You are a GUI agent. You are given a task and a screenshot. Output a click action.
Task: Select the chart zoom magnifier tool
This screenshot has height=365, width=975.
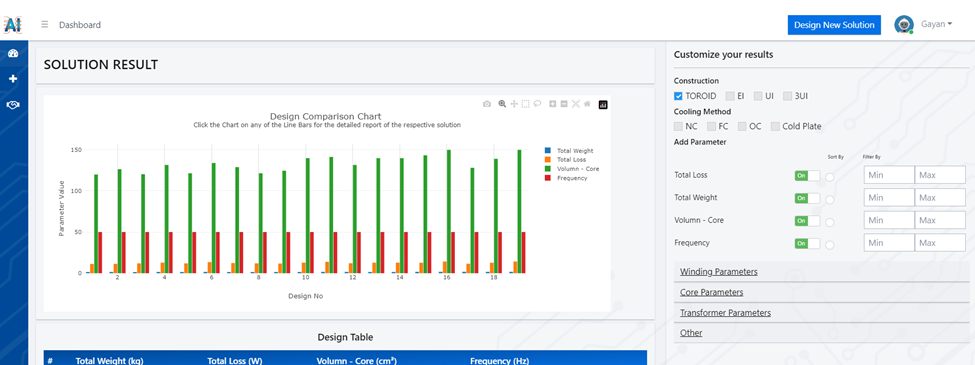[502, 104]
